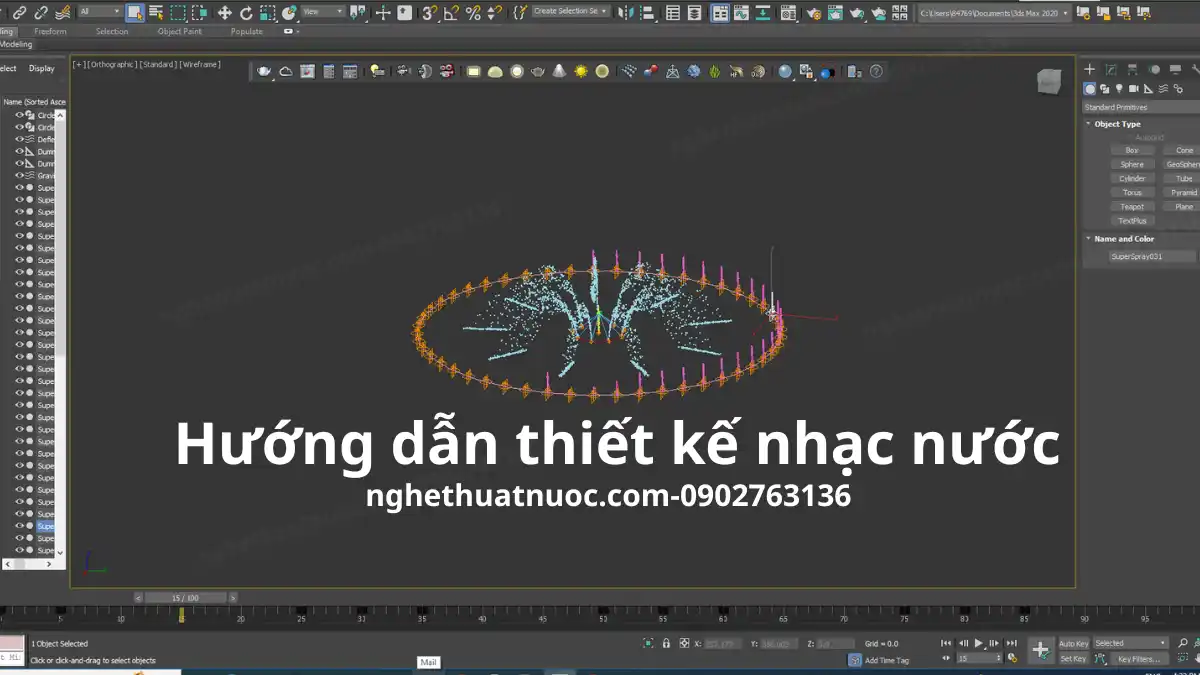Open the Orthographic viewport menu

[110, 64]
